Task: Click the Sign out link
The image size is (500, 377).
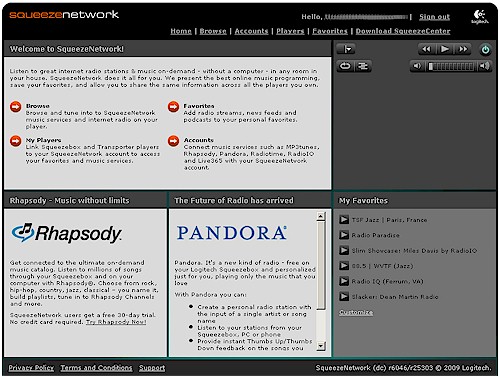Action: 434,17
